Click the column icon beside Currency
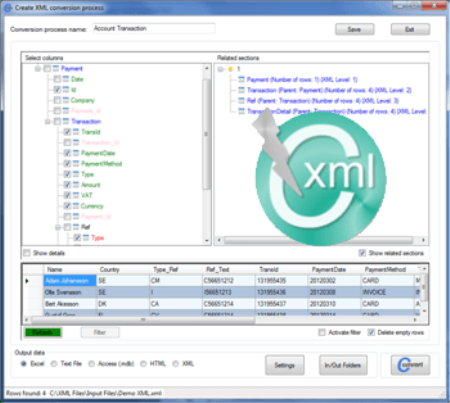 76,206
